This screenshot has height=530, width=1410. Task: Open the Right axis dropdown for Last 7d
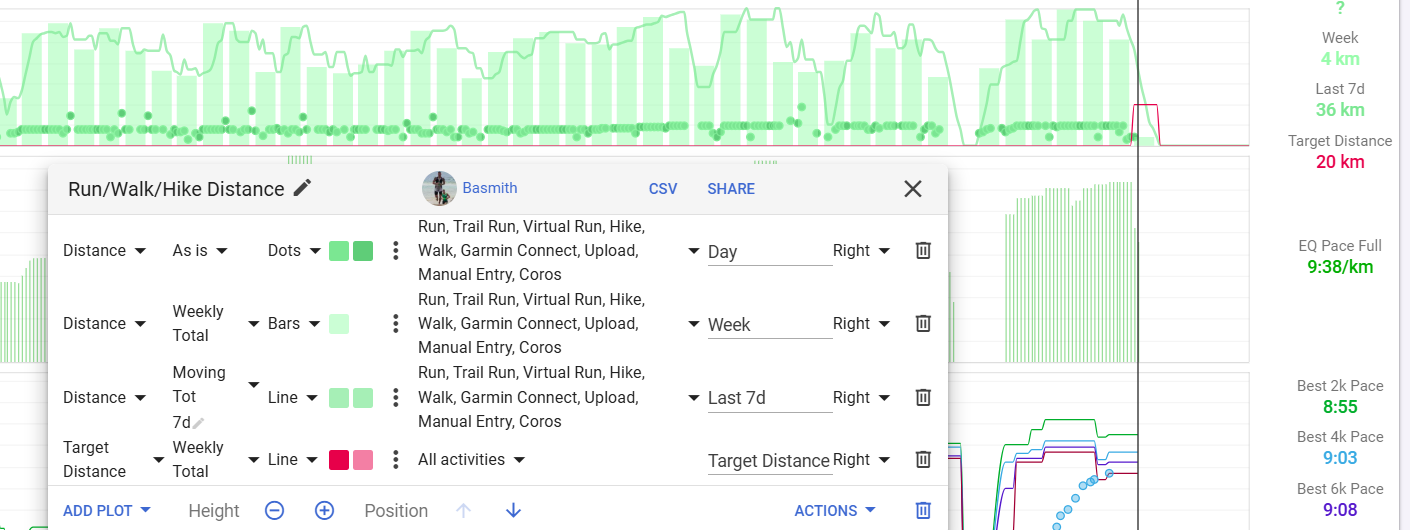coord(861,397)
